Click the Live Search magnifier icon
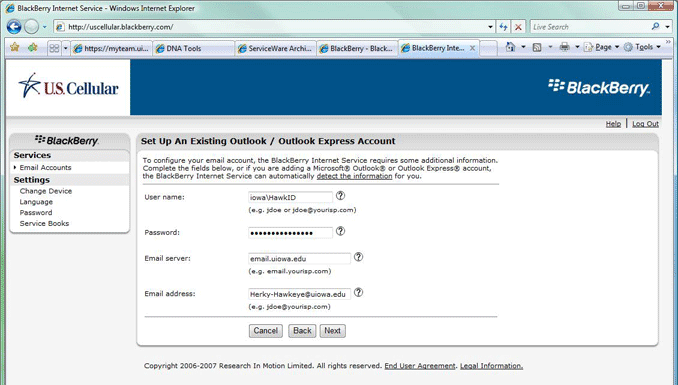The height and width of the screenshot is (385, 678). click(x=656, y=26)
